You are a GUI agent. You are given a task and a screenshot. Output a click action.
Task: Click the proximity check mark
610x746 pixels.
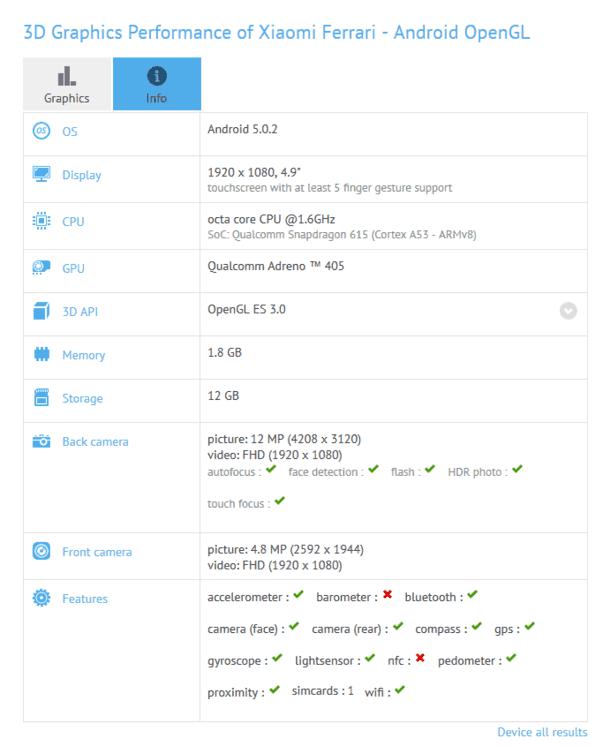point(275,689)
